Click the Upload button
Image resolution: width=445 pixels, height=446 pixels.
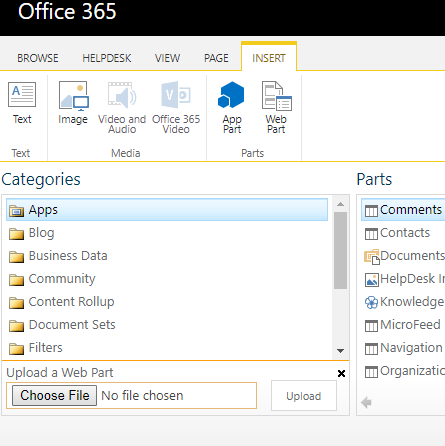(304, 396)
